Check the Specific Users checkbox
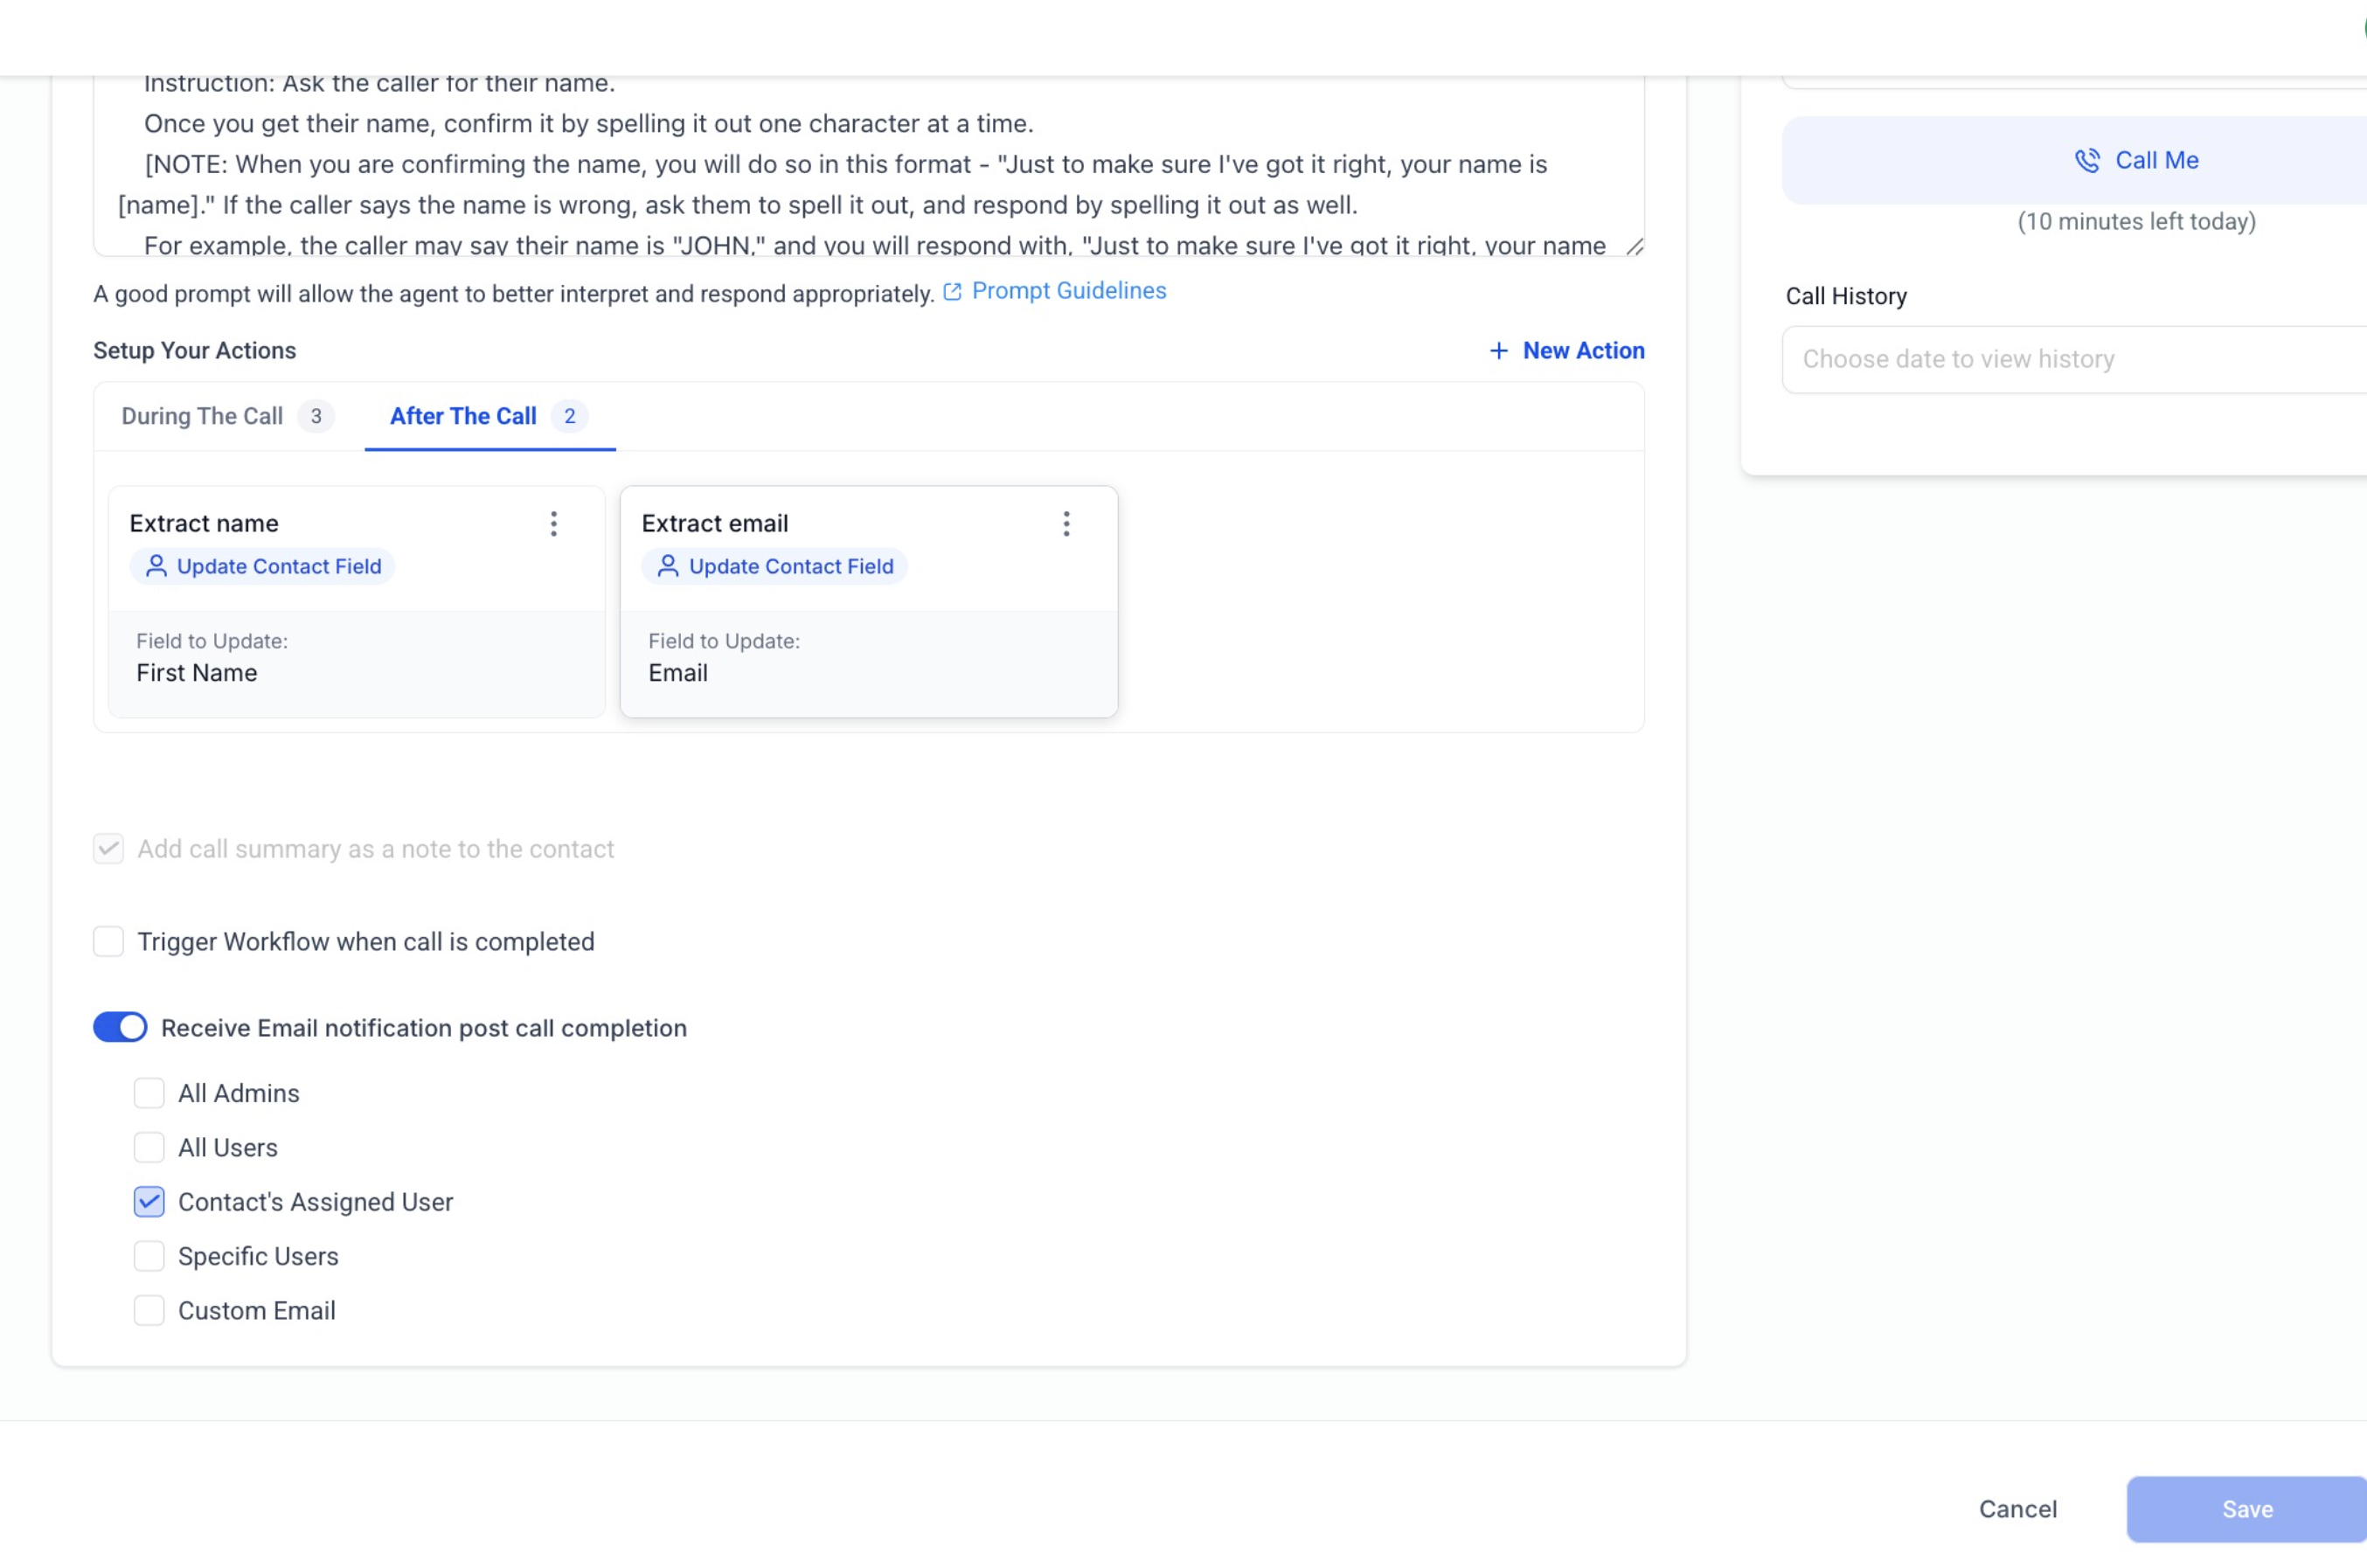This screenshot has height=1568, width=2367. click(149, 1256)
